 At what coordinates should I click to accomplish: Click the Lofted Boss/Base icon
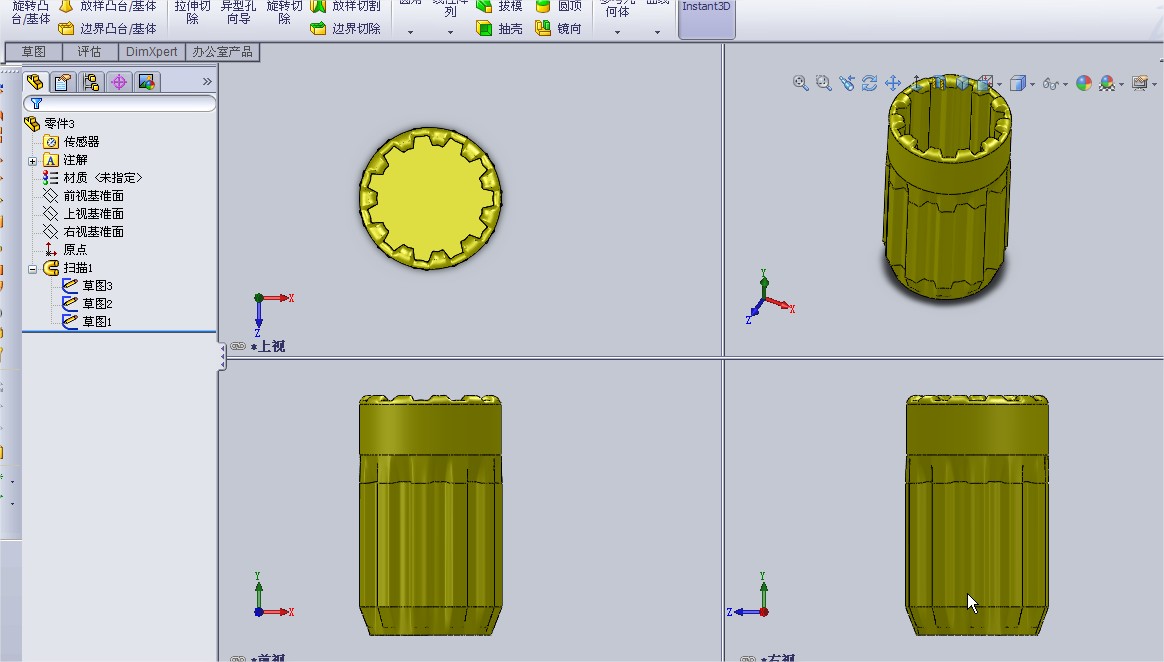tap(66, 6)
